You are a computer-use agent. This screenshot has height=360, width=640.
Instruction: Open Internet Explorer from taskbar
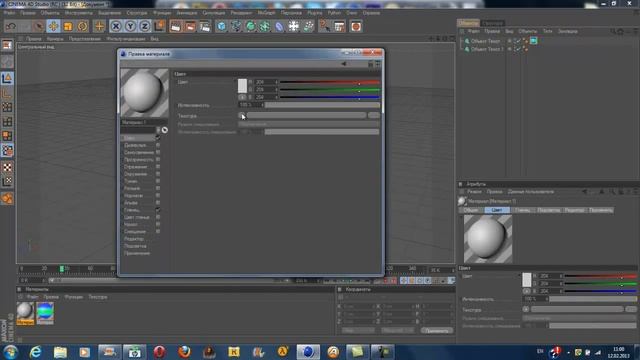[36, 351]
